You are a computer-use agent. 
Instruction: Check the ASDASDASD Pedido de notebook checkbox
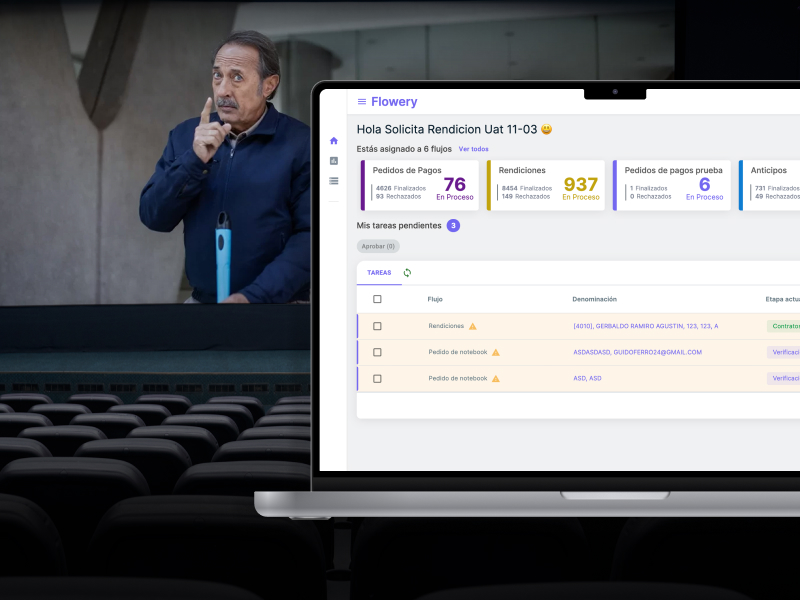click(377, 352)
